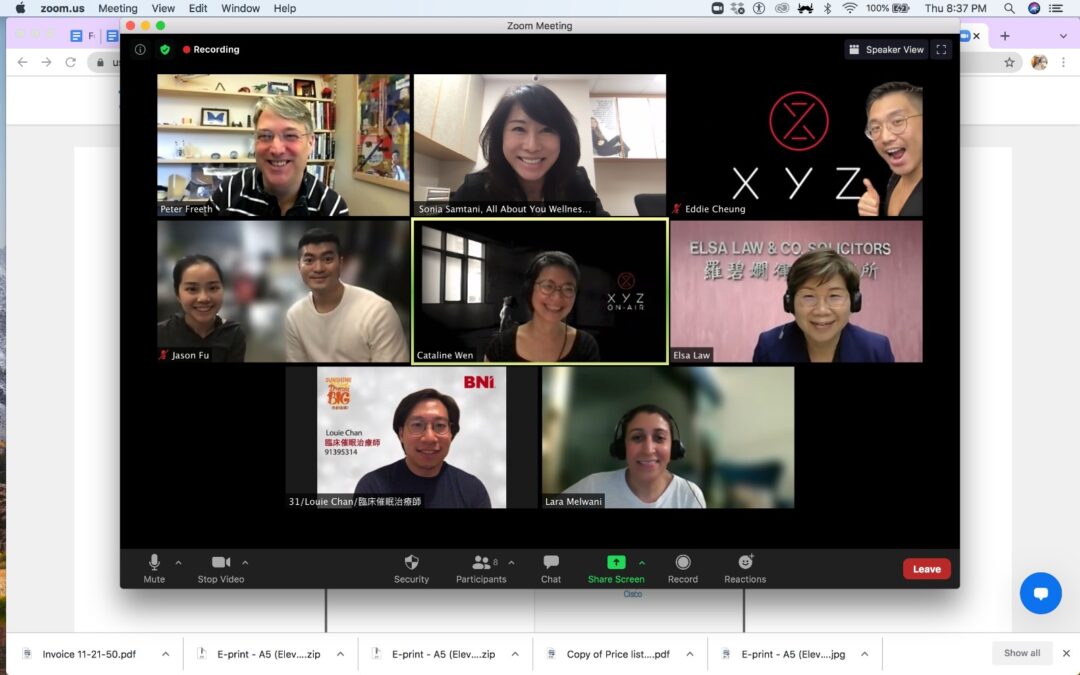Open the Security shield icon
This screenshot has width=1080, height=675.
(411, 563)
